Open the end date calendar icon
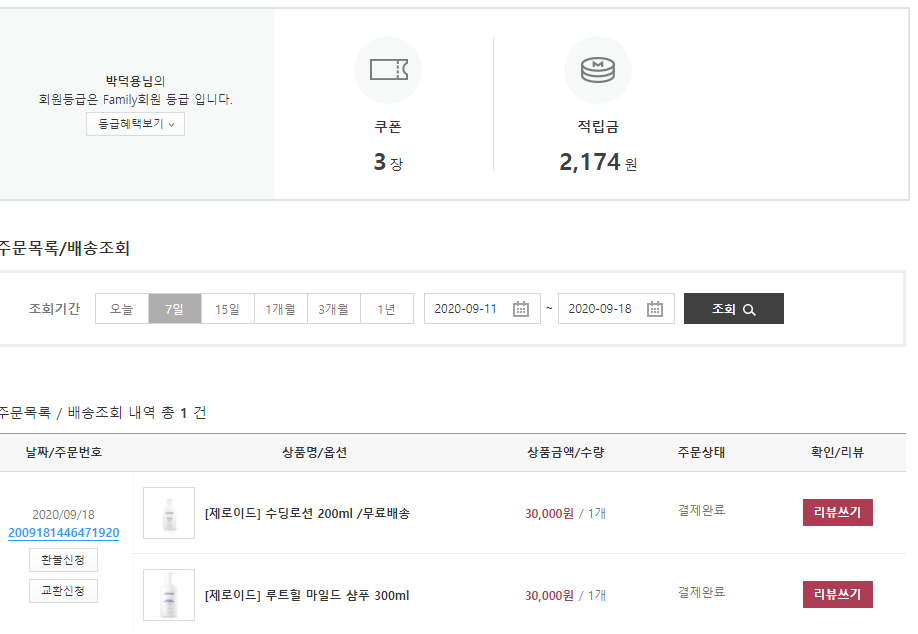Screen dimensions: 918x634 pos(655,309)
